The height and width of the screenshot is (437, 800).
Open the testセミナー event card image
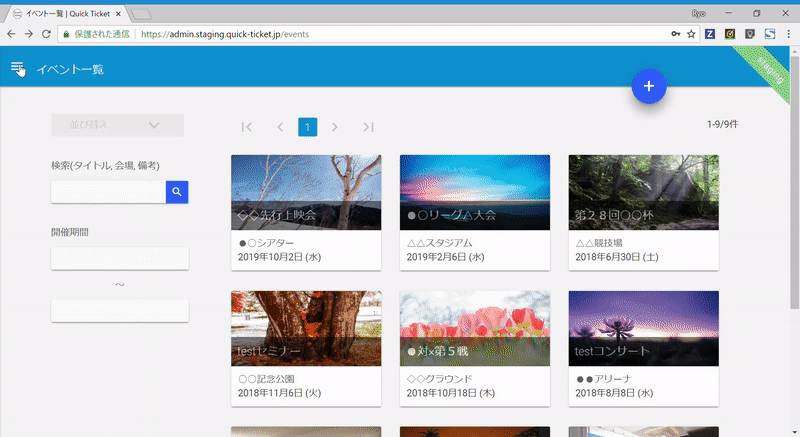[306, 328]
